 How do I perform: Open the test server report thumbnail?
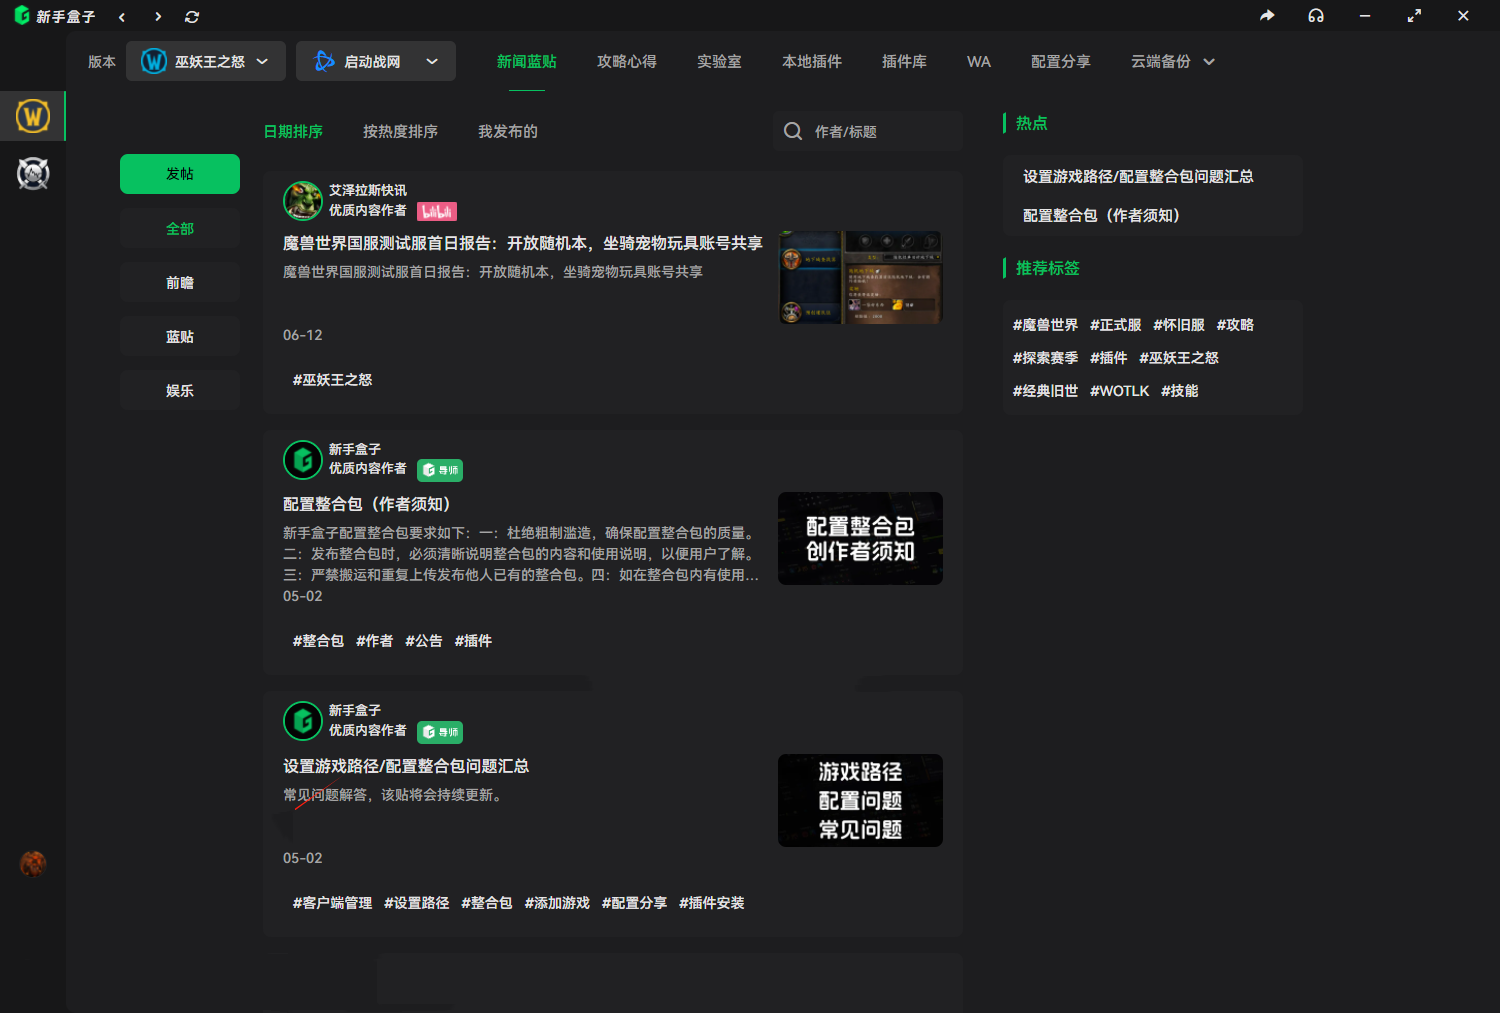click(860, 277)
